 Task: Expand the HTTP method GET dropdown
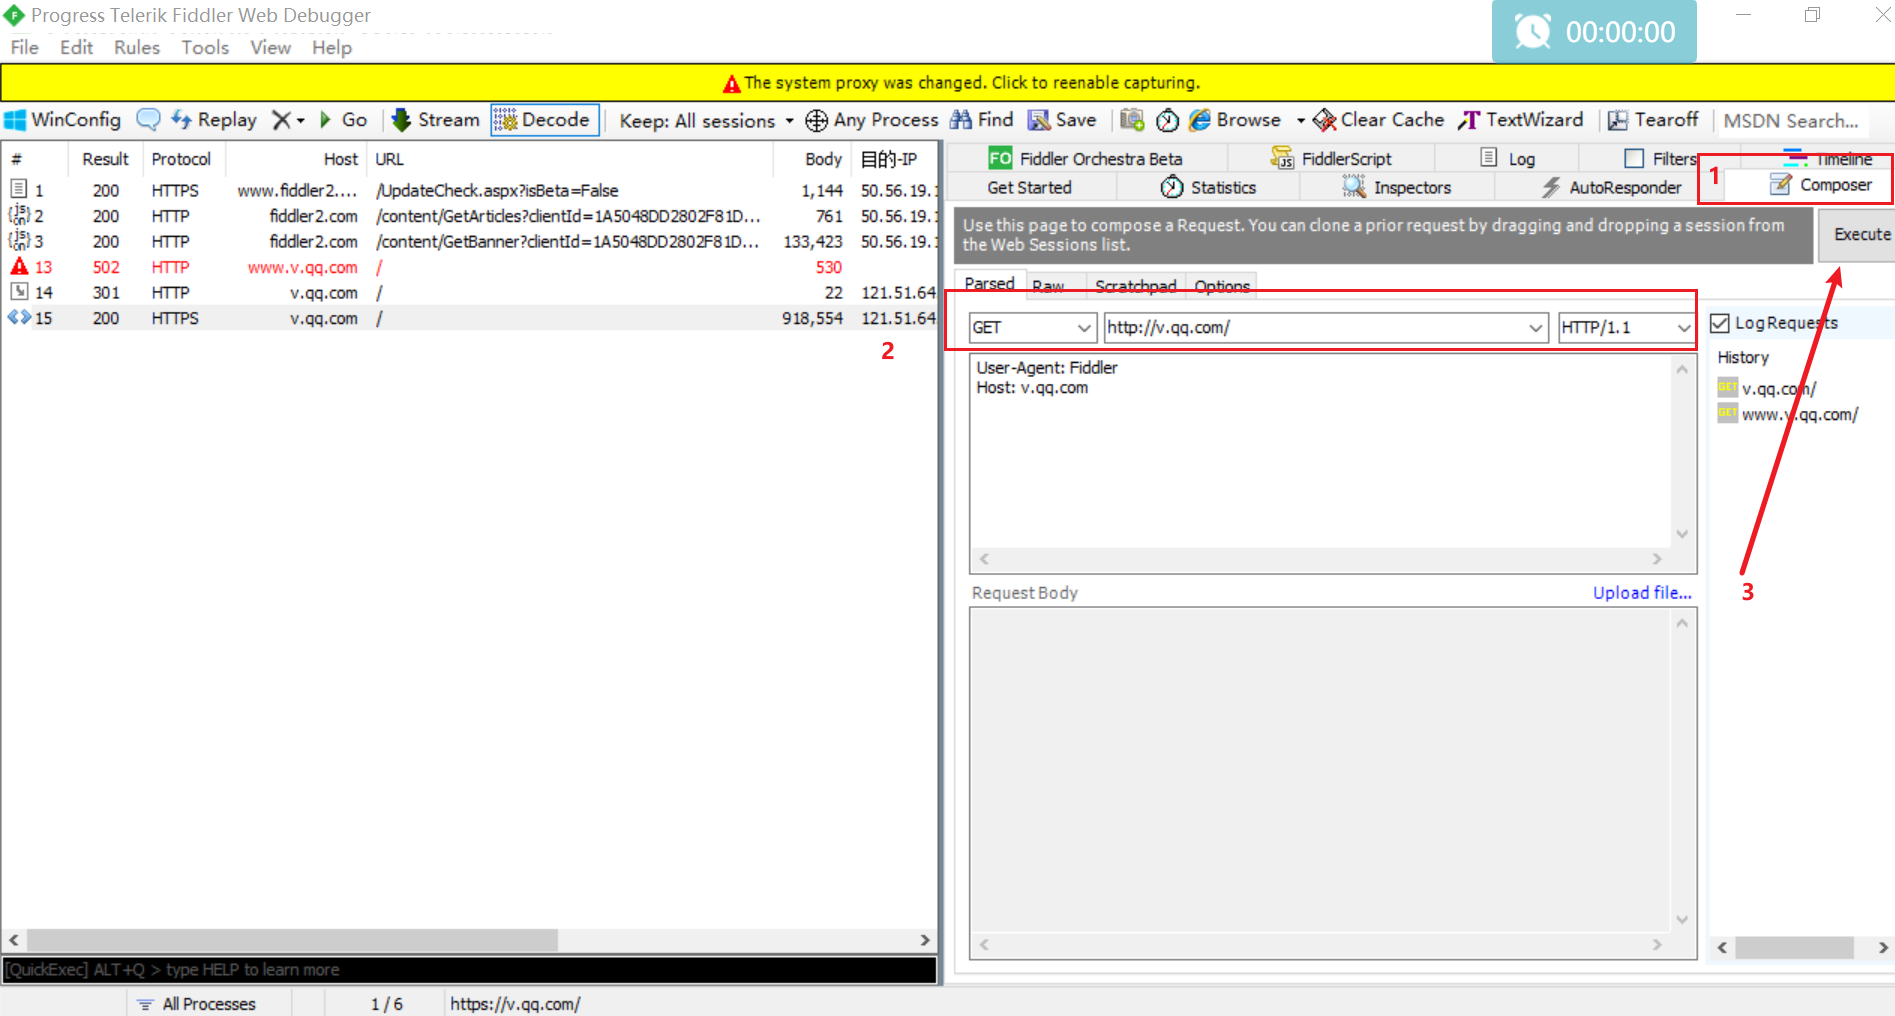point(1083,328)
